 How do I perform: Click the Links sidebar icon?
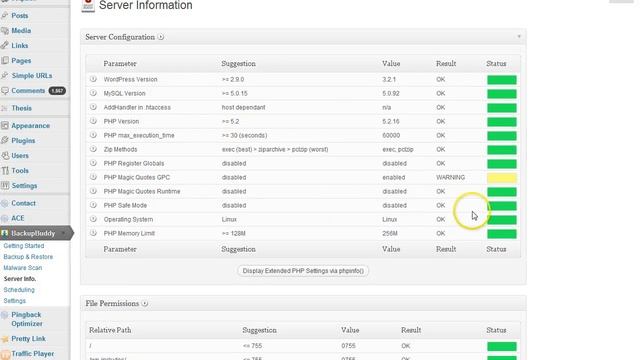coord(4,46)
